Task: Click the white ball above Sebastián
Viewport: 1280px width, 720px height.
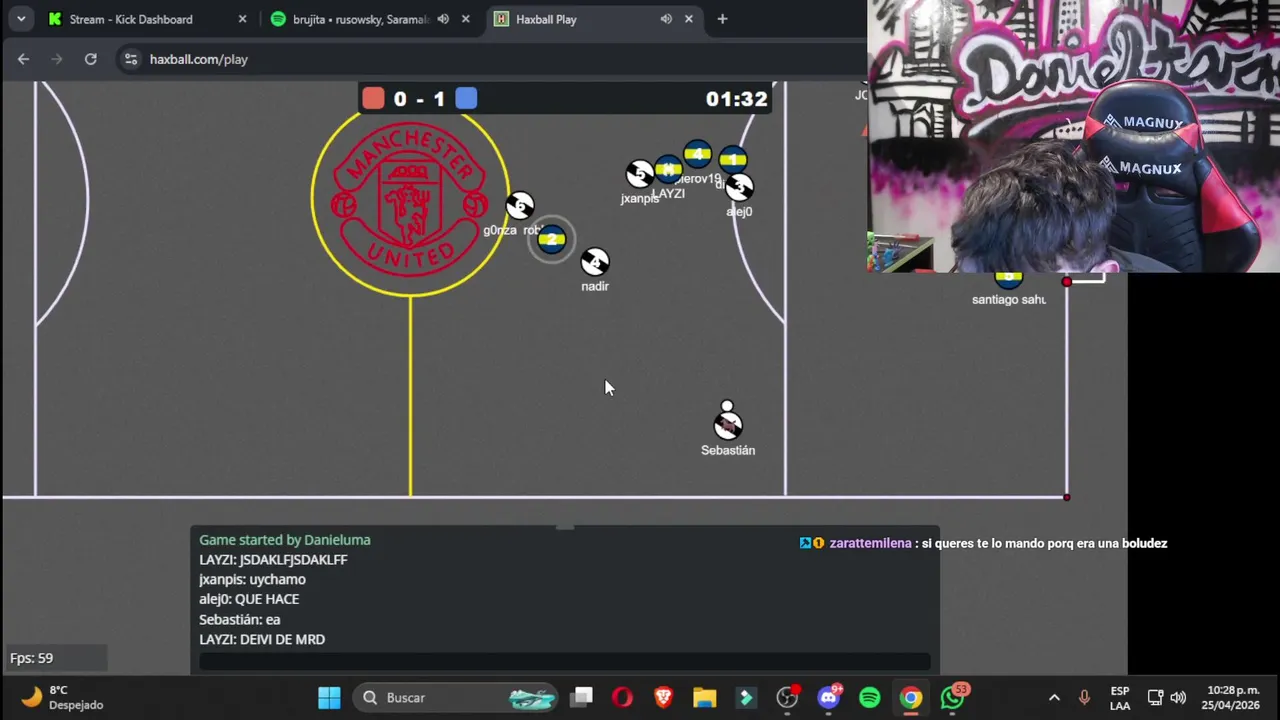Action: [x=727, y=406]
